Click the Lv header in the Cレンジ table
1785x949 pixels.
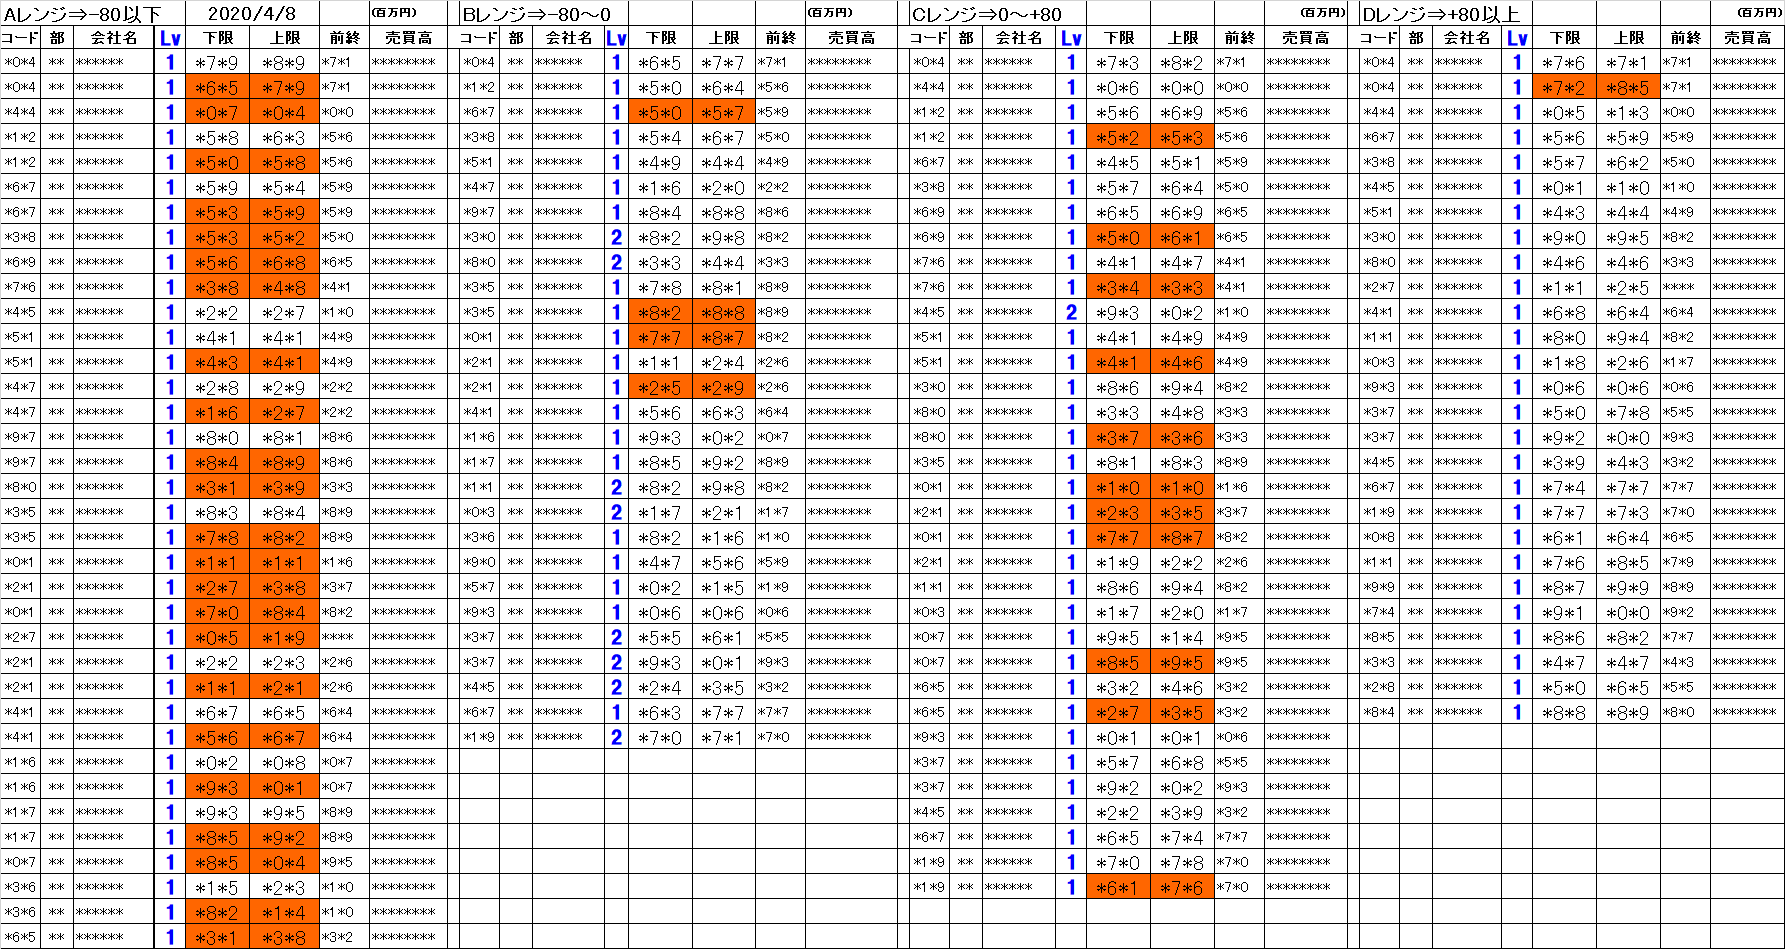1071,38
